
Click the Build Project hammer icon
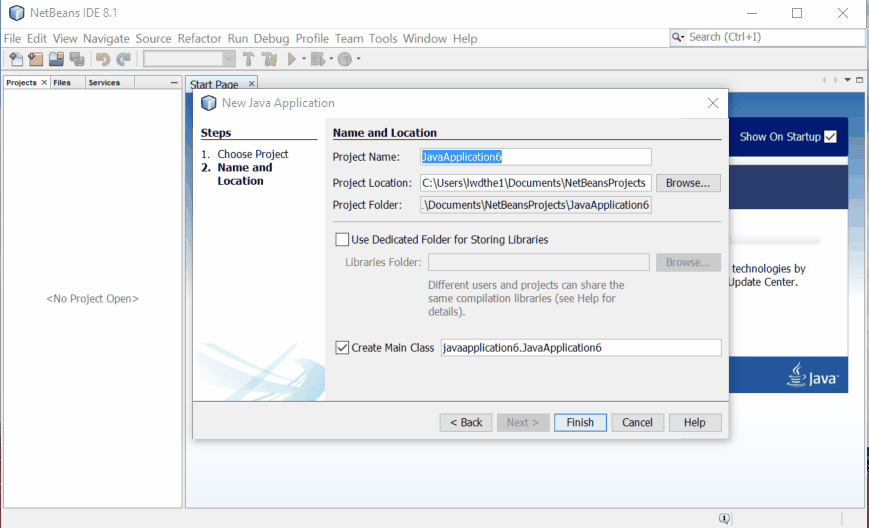point(248,59)
